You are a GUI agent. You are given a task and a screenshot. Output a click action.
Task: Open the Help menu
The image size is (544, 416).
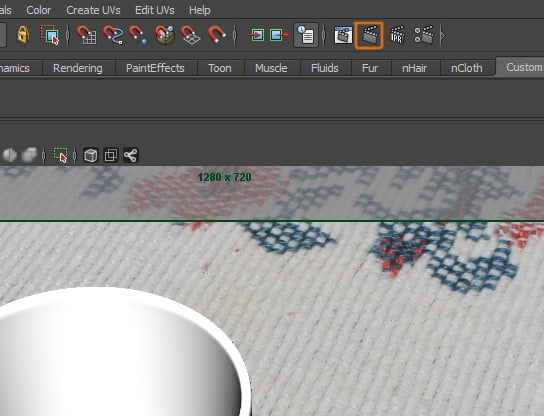coord(199,10)
